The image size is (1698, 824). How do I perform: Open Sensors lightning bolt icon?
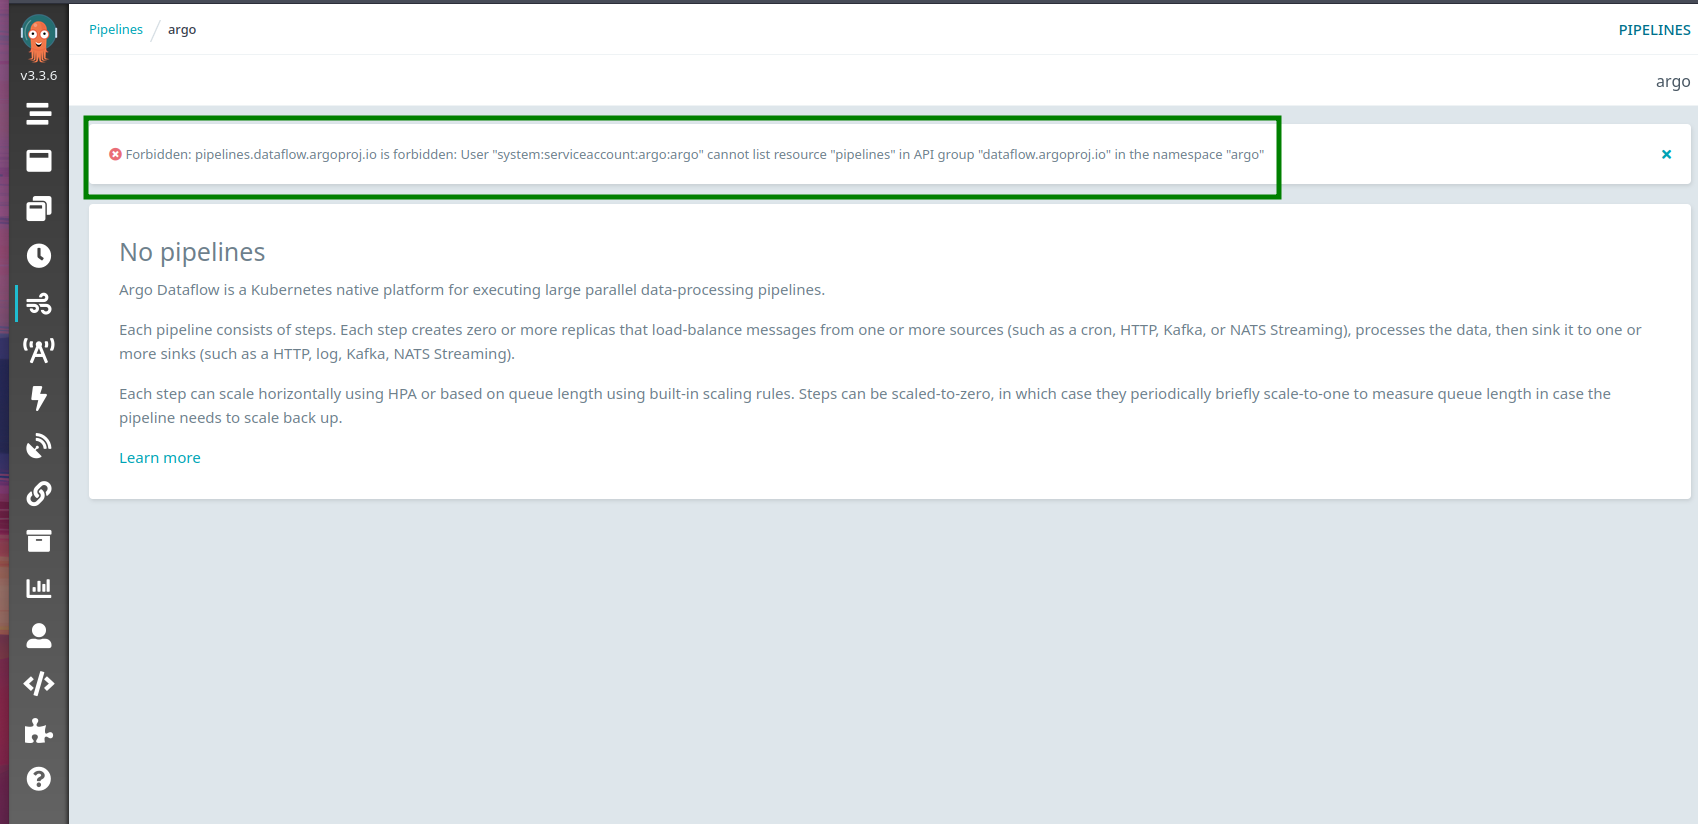point(39,398)
